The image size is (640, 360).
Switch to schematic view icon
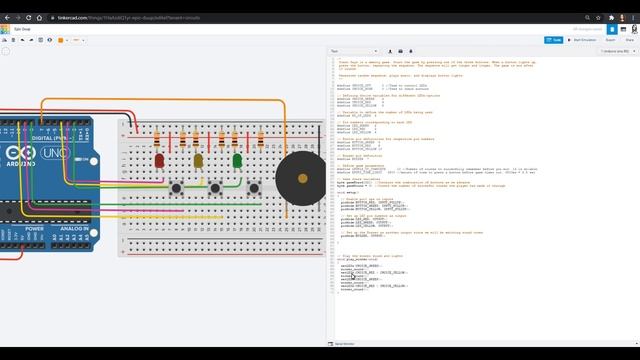(623, 29)
